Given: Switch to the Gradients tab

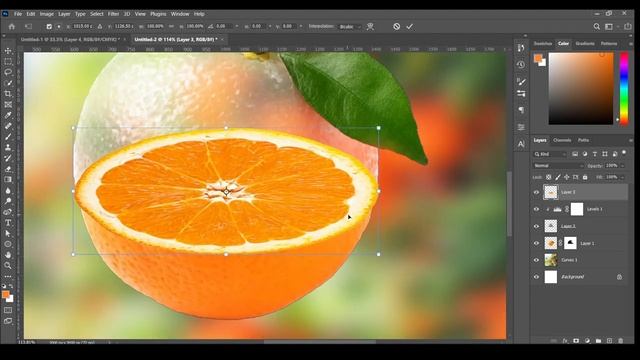Looking at the screenshot, I should [585, 44].
